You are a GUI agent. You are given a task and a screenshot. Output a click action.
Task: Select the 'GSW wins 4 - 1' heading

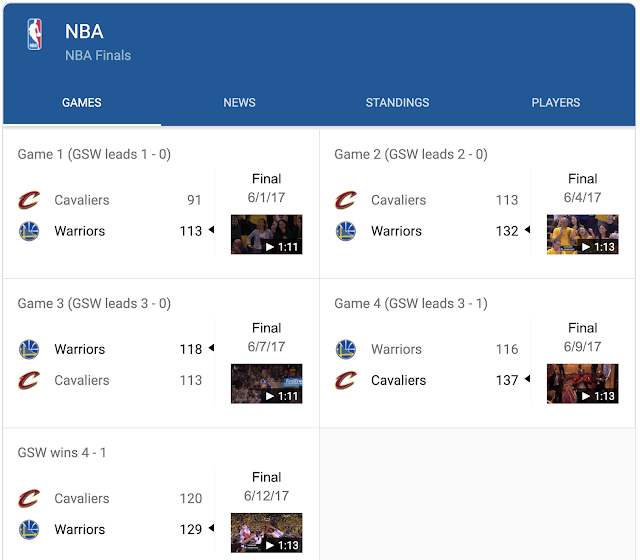(x=62, y=453)
